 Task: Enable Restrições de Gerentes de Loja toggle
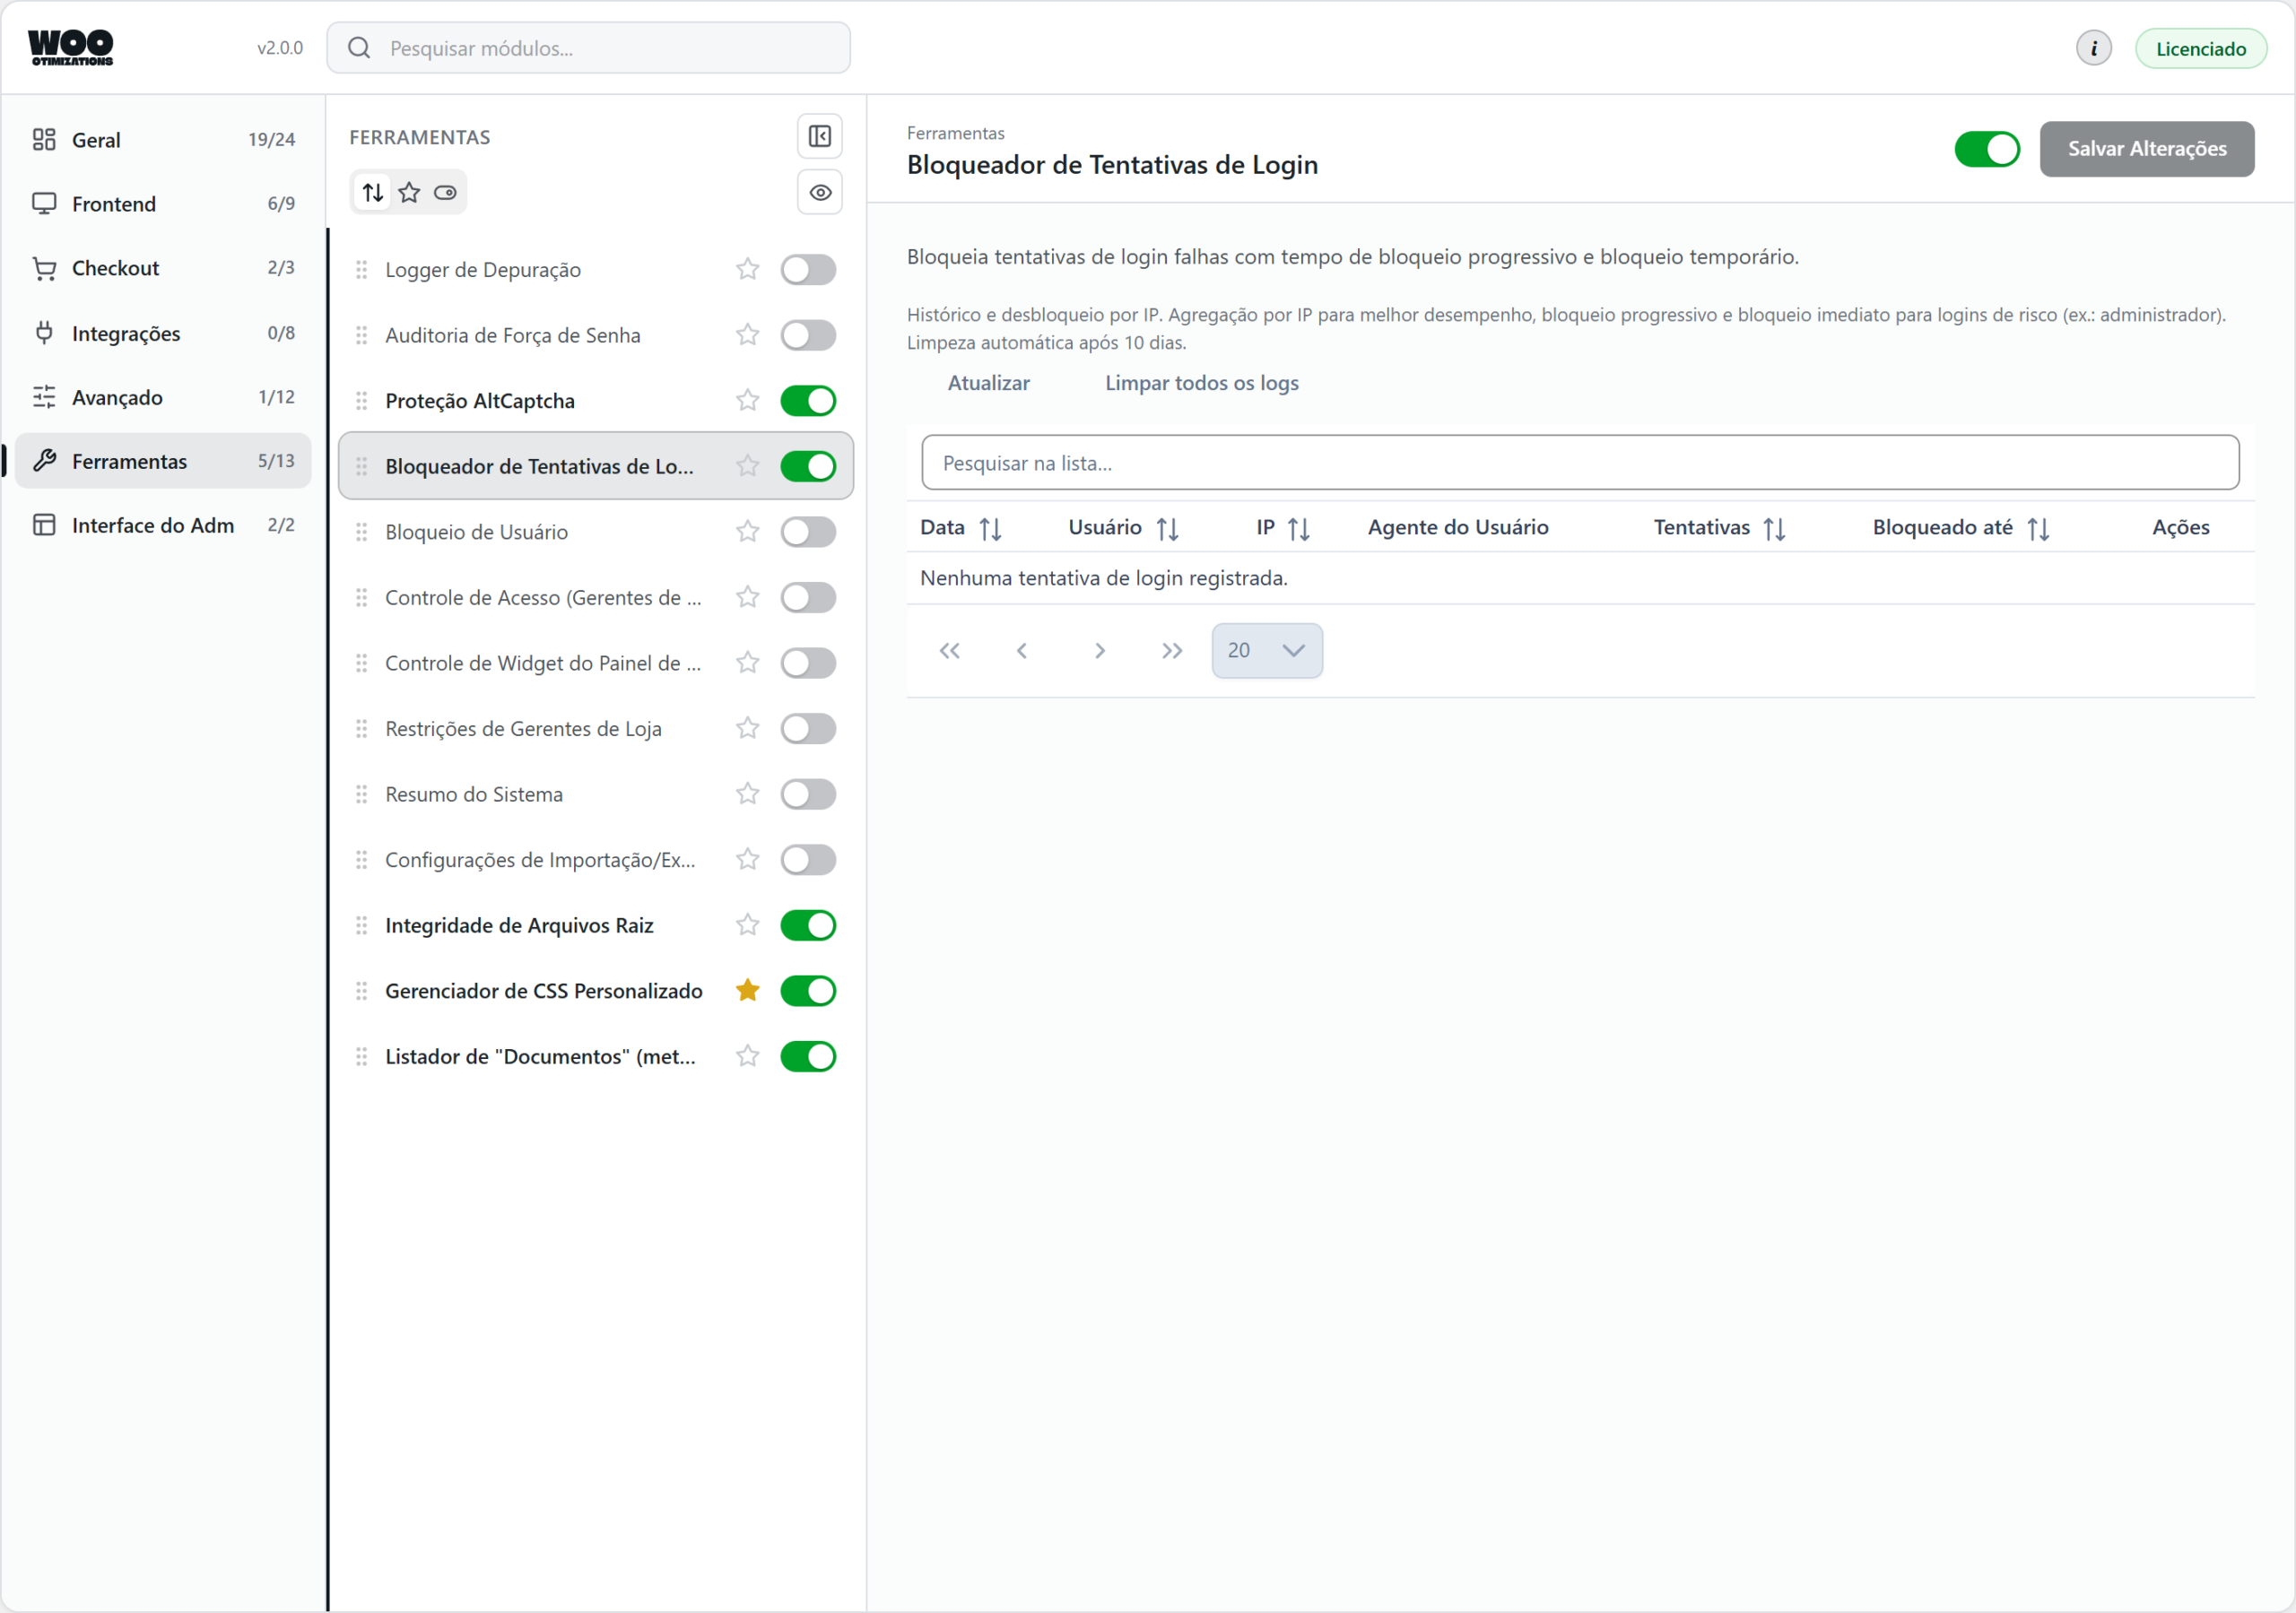pyautogui.click(x=808, y=728)
